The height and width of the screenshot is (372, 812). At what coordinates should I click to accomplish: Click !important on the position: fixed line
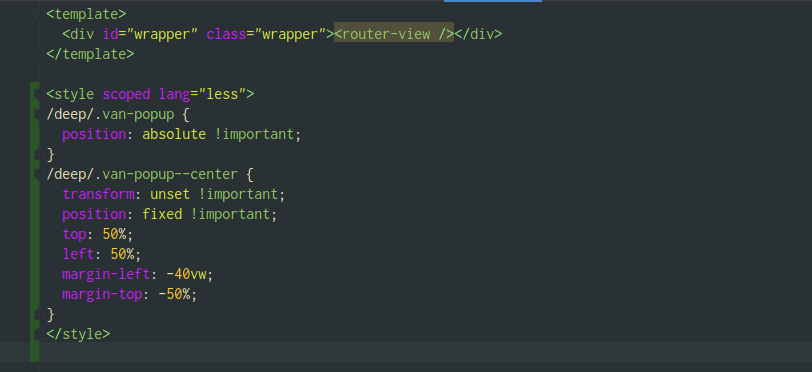click(x=230, y=214)
